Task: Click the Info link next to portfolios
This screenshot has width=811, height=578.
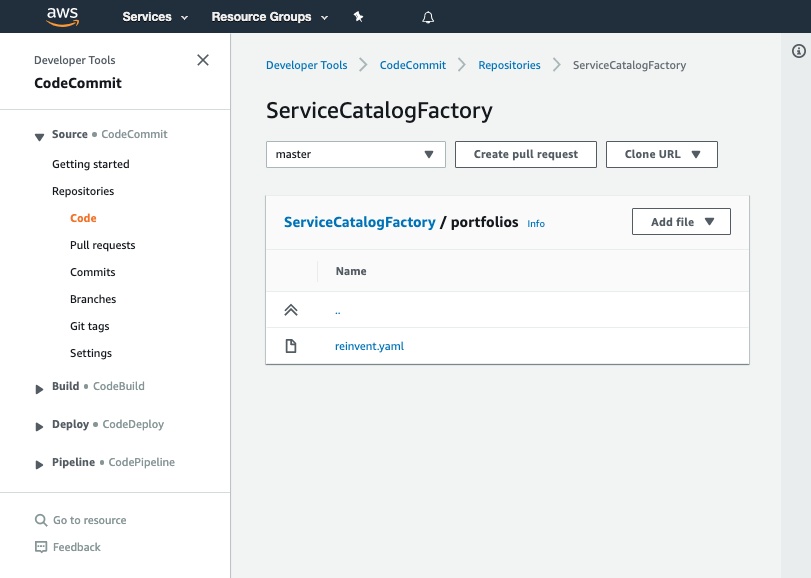Action: click(x=536, y=223)
